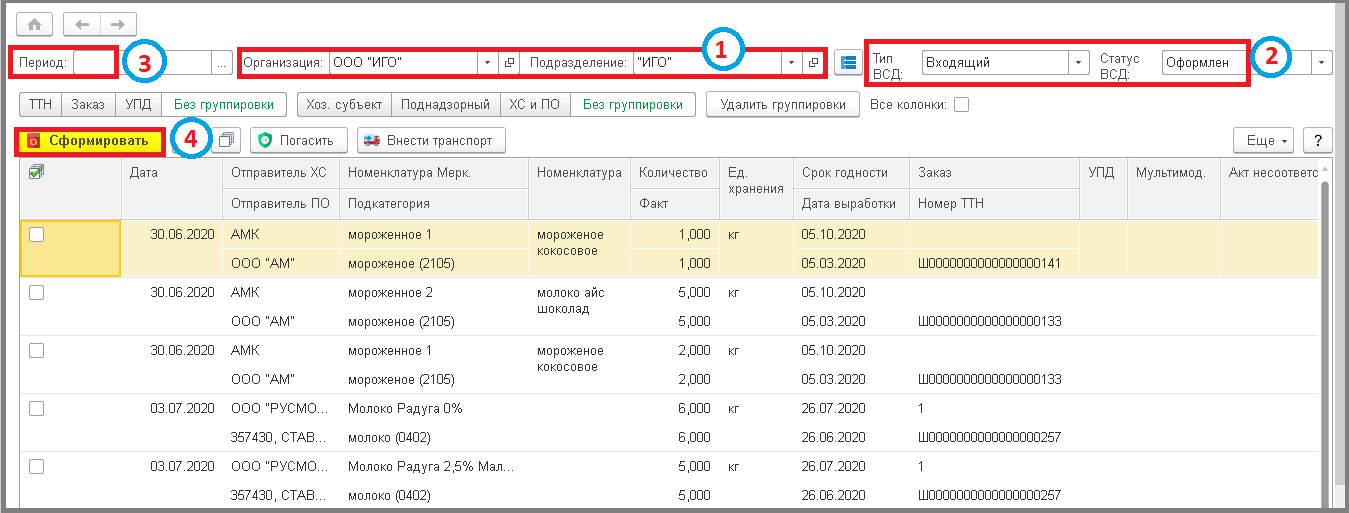1349x513 pixels.
Task: Click the Сформировать button
Action: pyautogui.click(x=89, y=141)
